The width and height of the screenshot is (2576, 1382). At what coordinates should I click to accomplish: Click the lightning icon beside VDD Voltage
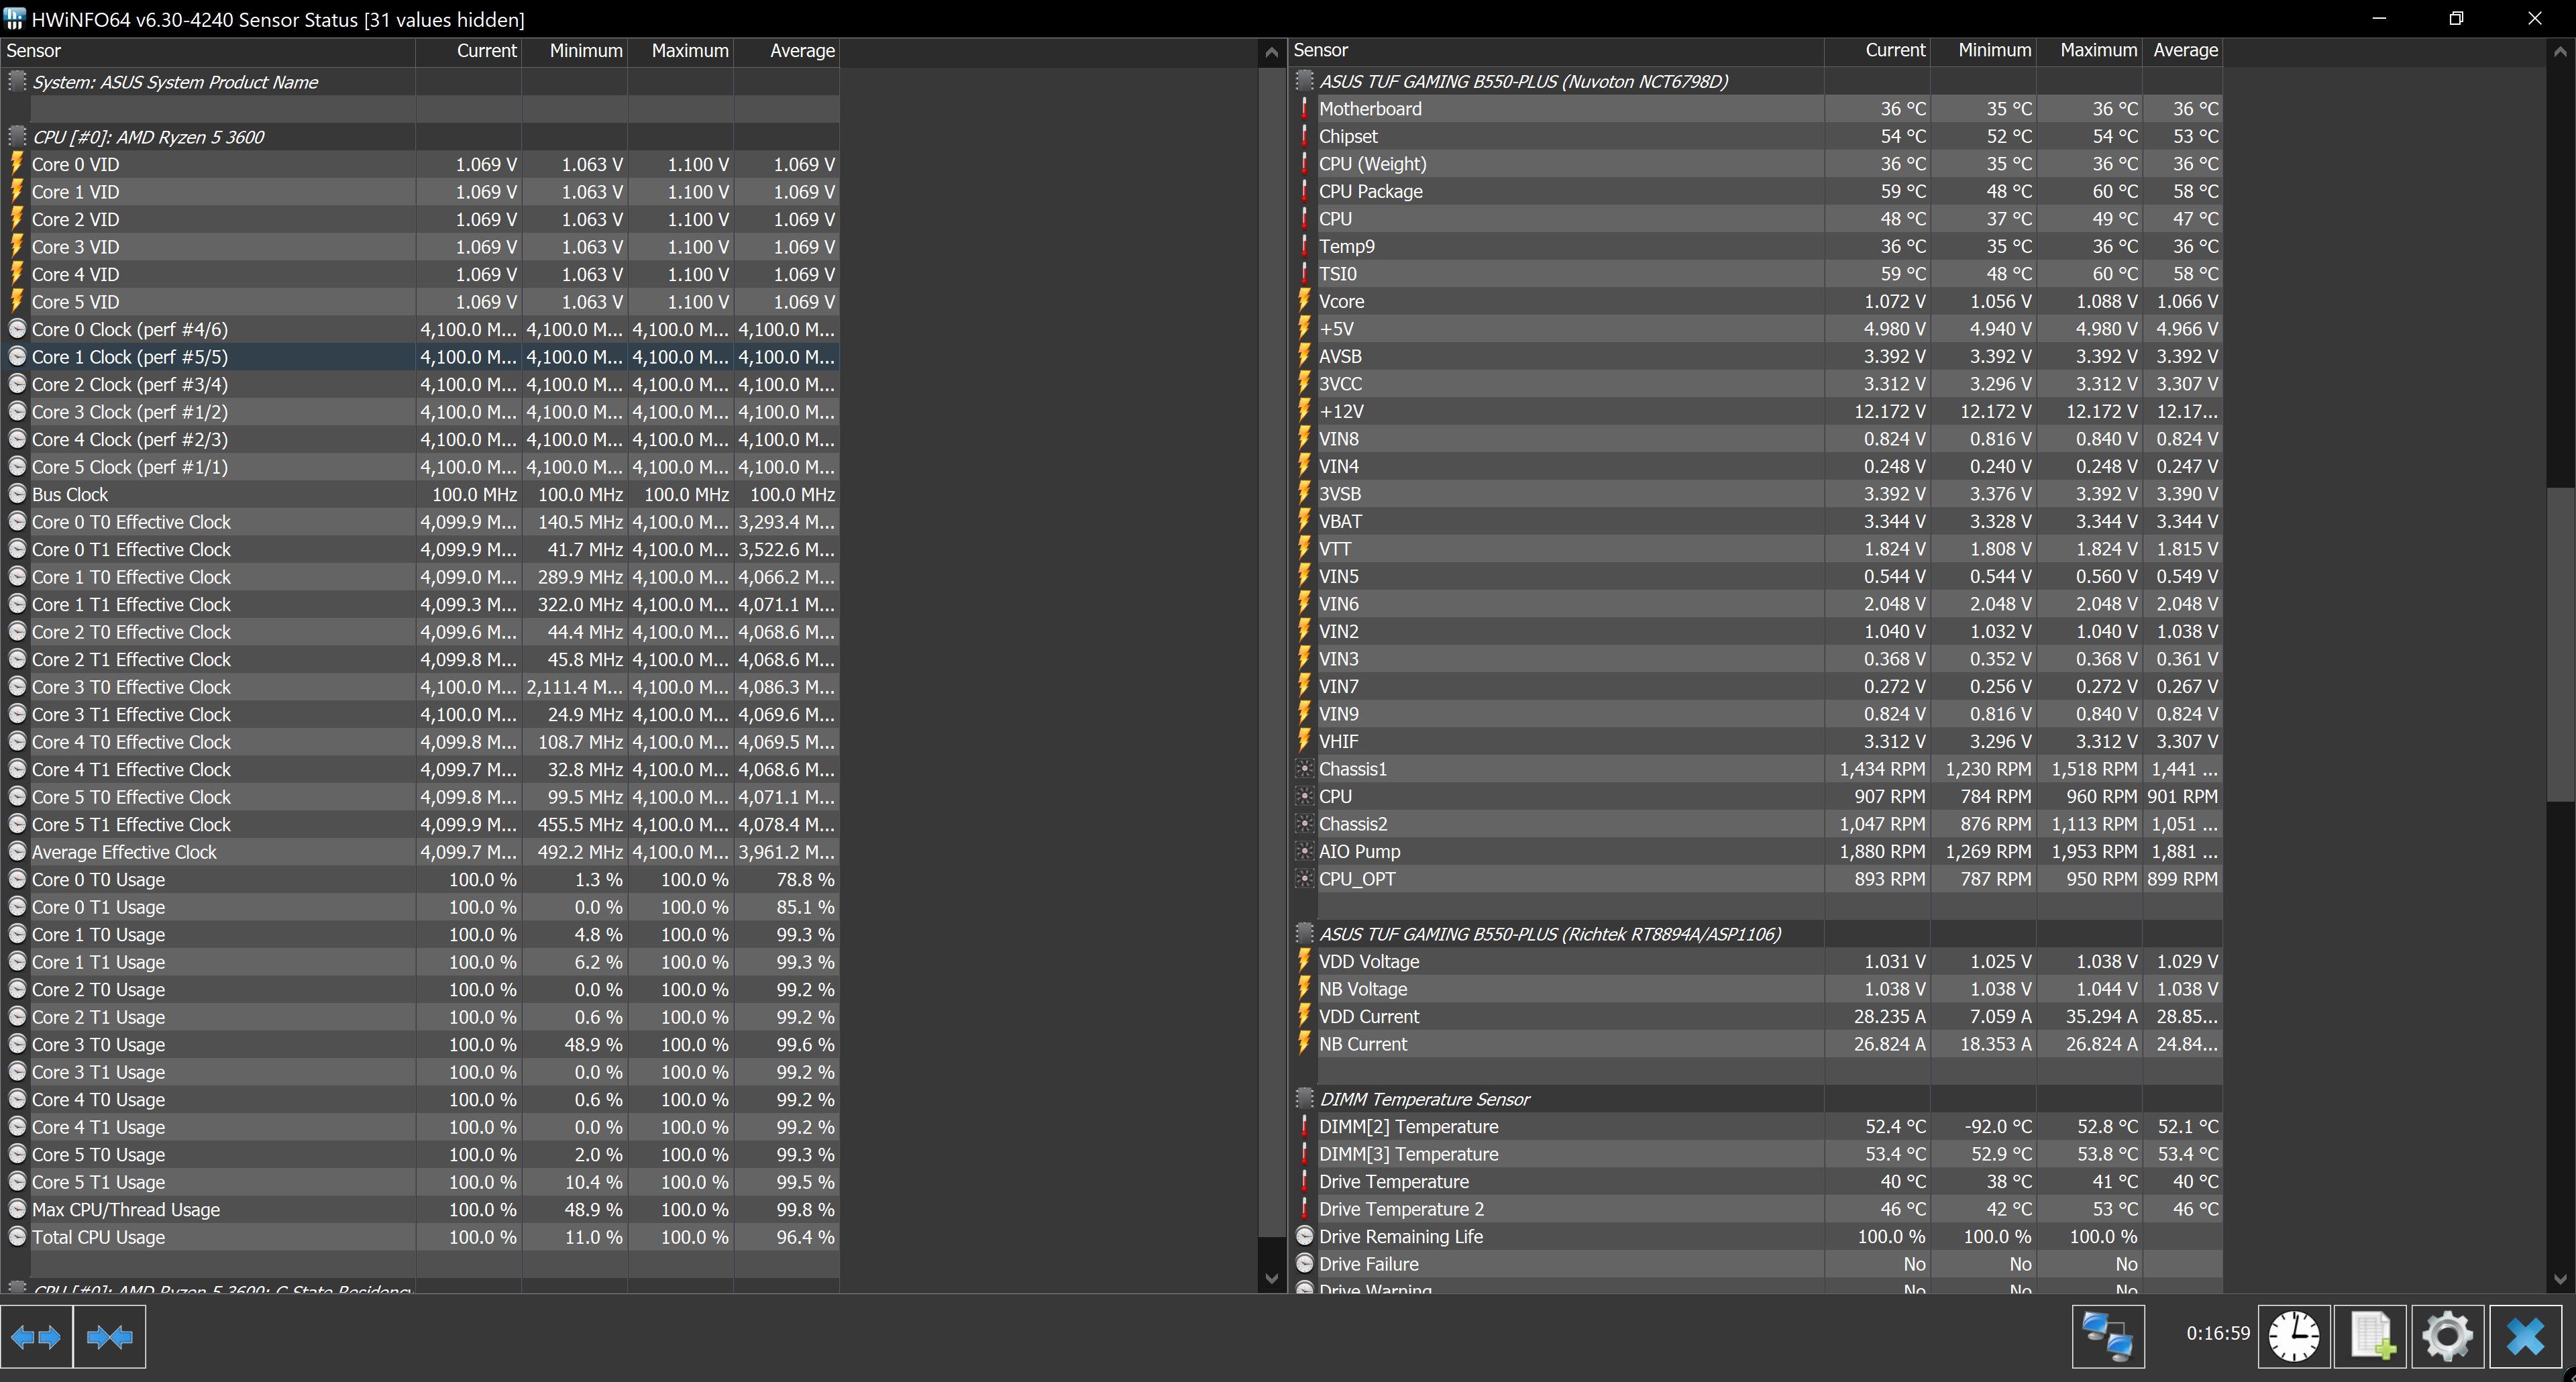click(1304, 961)
